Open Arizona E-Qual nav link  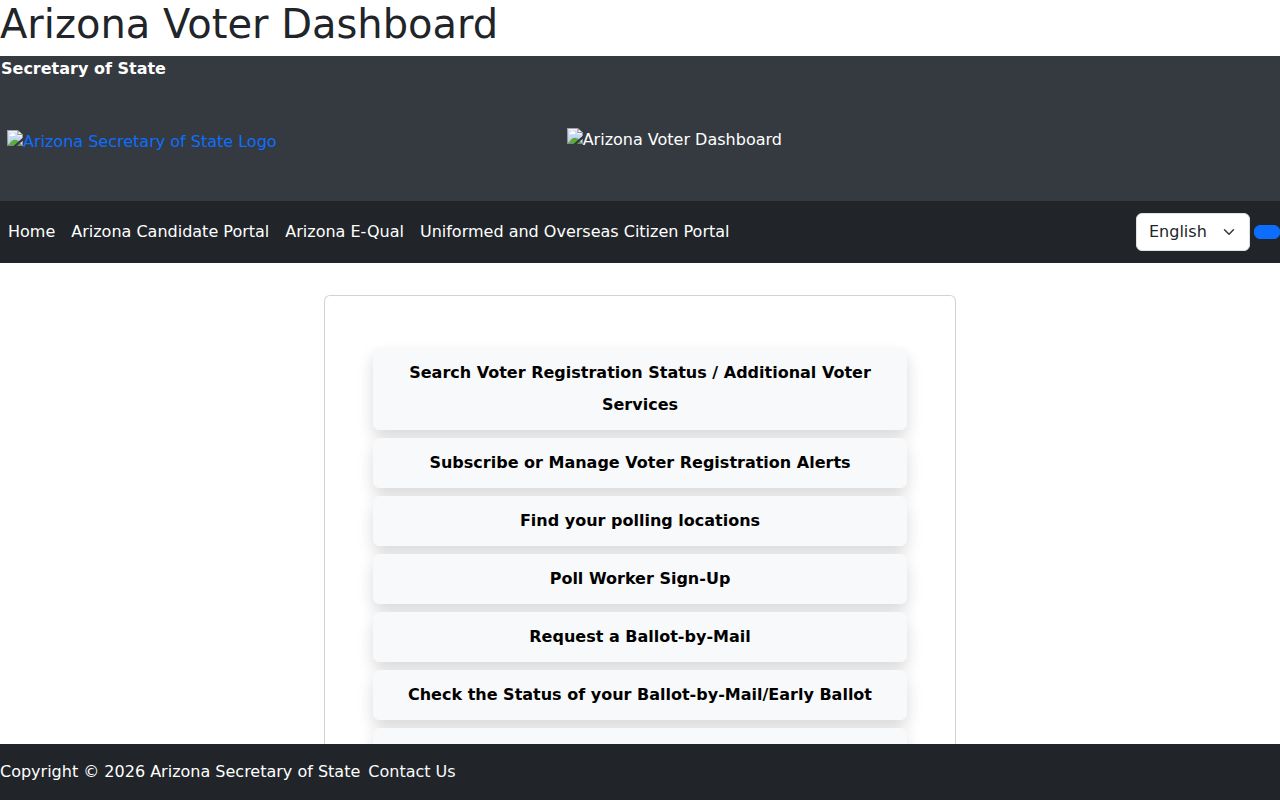pos(344,232)
